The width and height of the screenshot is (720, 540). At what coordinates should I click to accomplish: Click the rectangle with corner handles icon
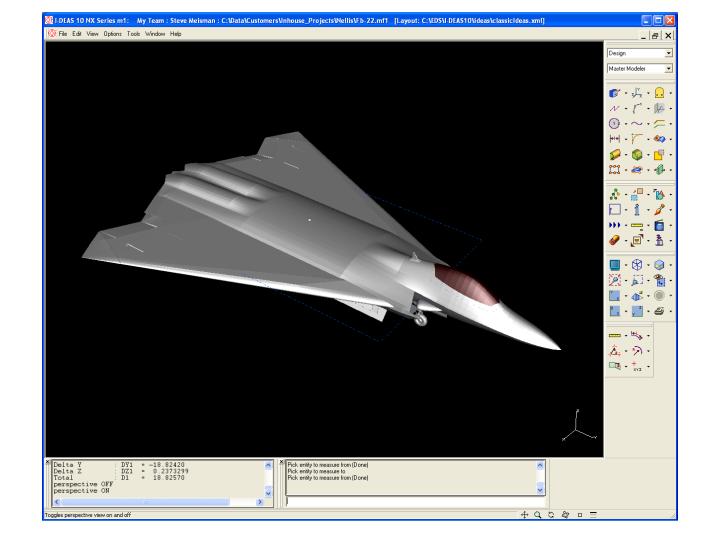pyautogui.click(x=614, y=170)
